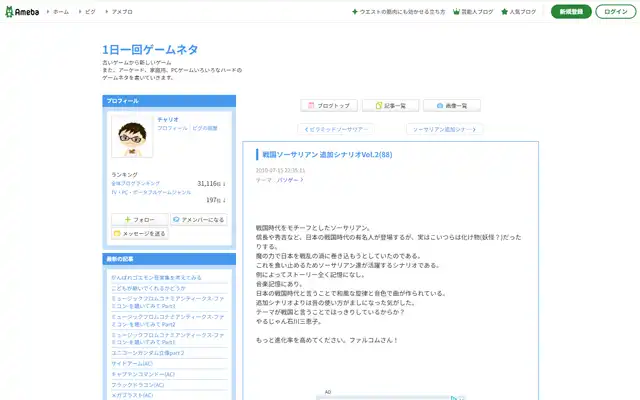Go to ホーム in top navigation
This screenshot has width=640, height=400.
click(x=60, y=12)
